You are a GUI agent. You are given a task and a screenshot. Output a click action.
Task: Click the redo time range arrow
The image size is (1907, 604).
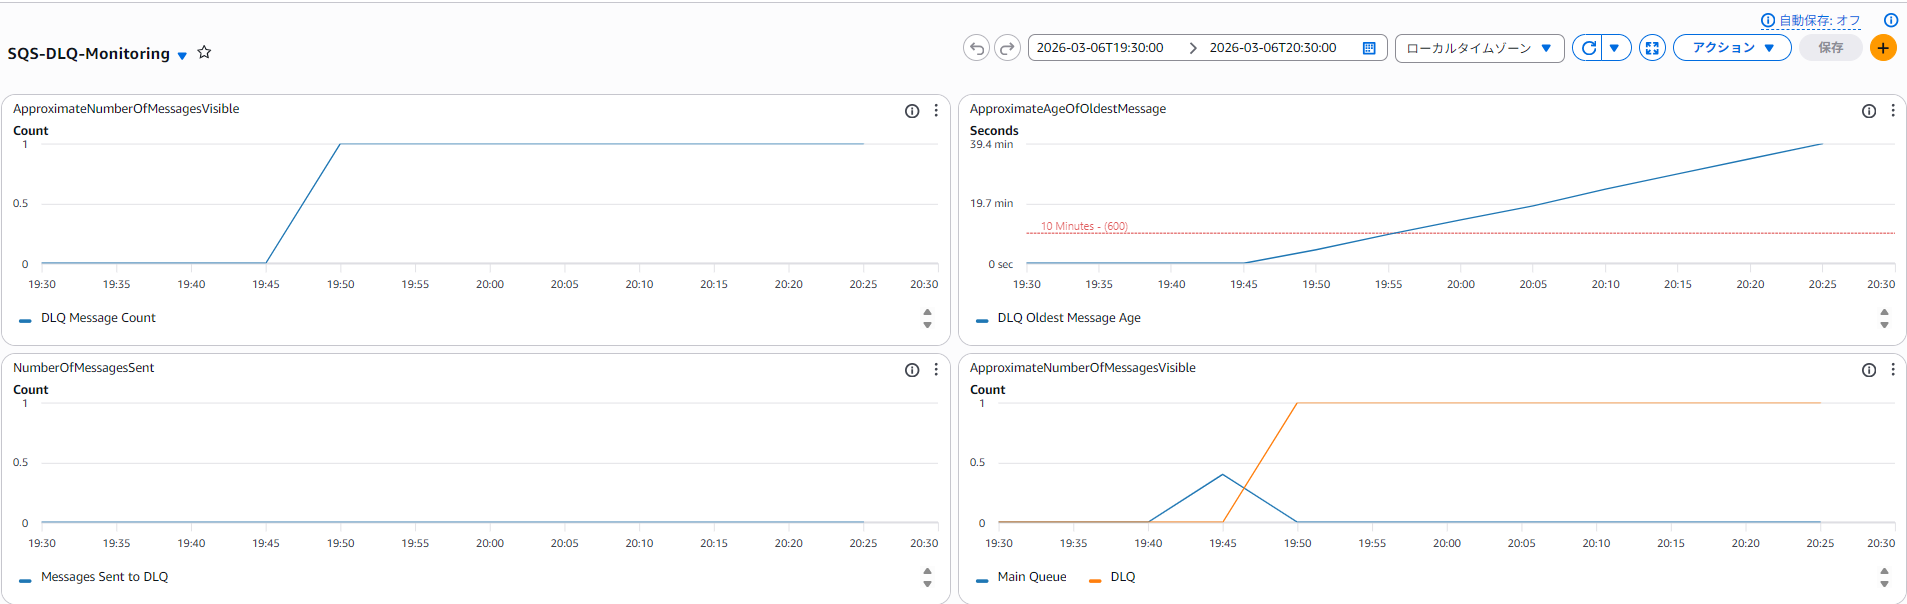(x=1007, y=48)
